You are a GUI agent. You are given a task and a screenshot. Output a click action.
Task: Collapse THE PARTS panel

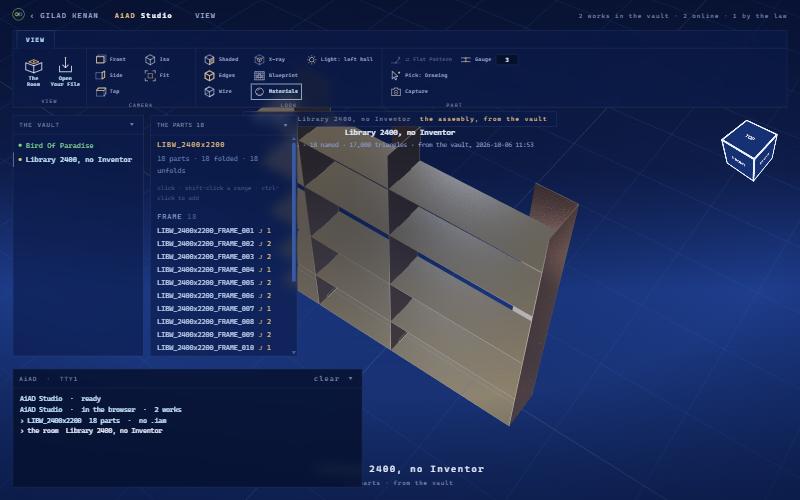click(x=285, y=124)
